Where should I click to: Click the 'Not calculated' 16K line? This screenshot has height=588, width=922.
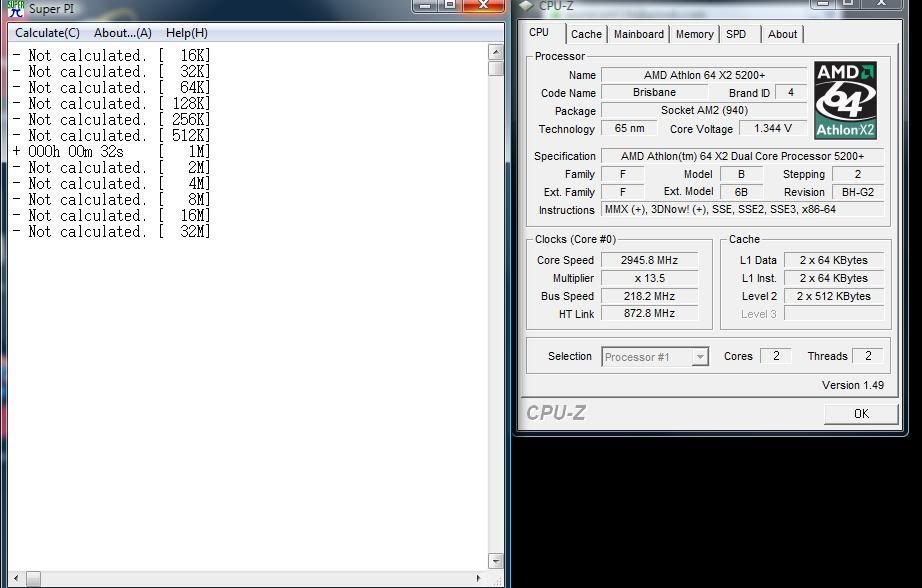(x=111, y=55)
